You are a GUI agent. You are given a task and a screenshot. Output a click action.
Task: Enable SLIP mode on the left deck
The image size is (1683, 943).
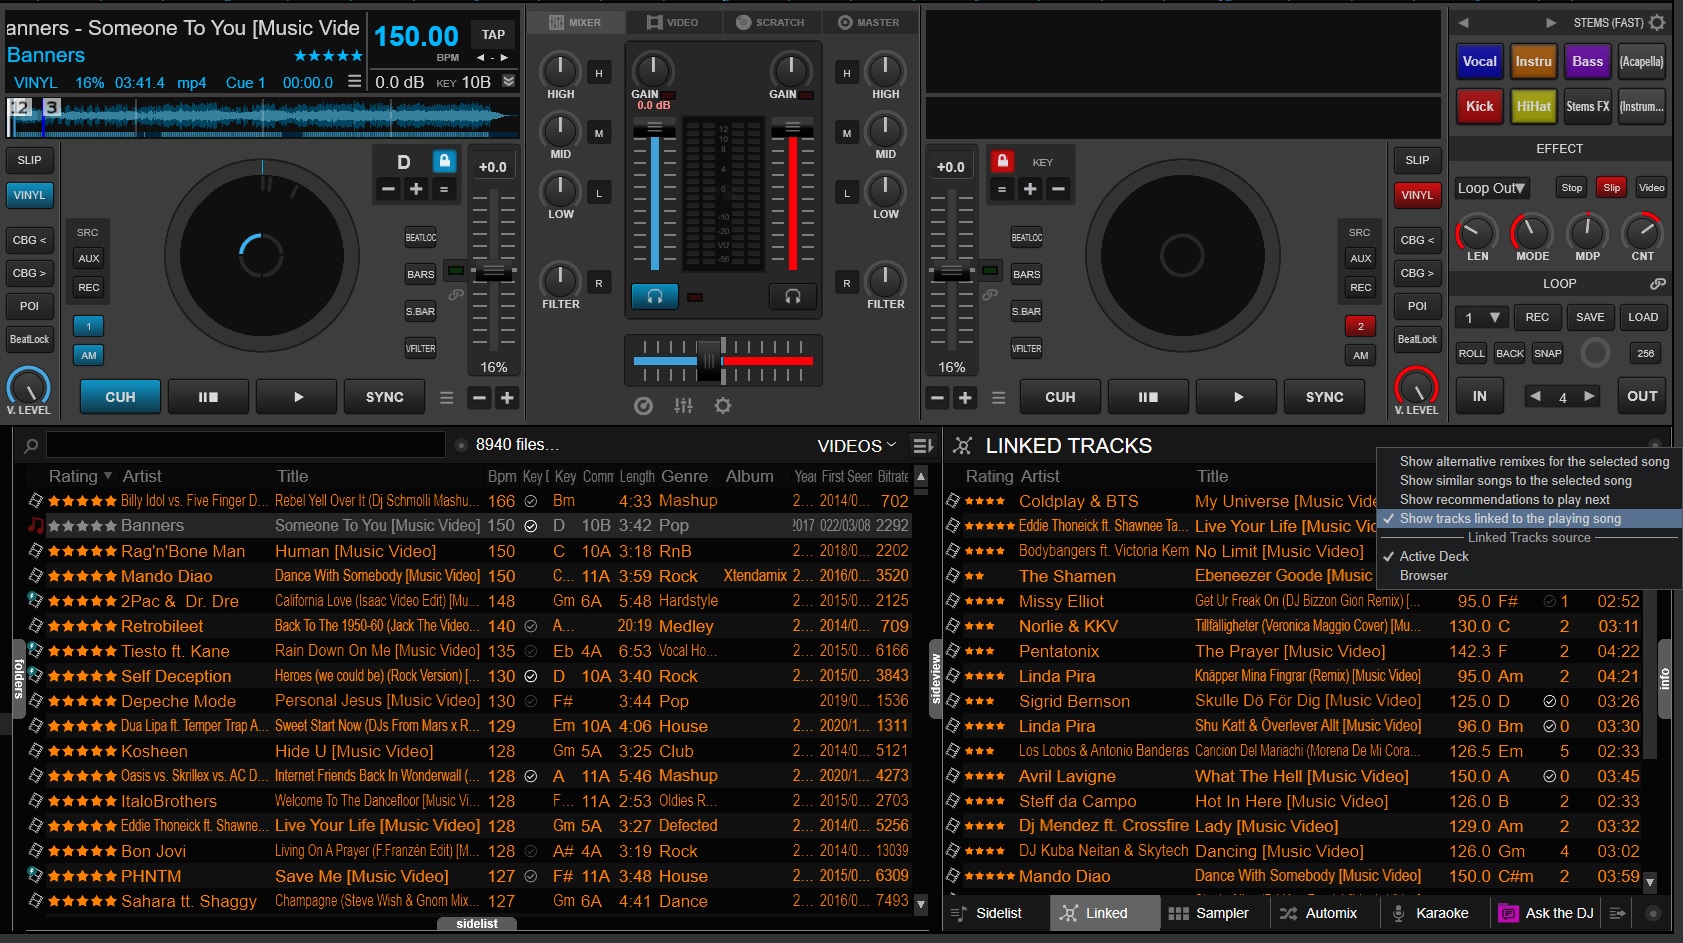[x=29, y=160]
